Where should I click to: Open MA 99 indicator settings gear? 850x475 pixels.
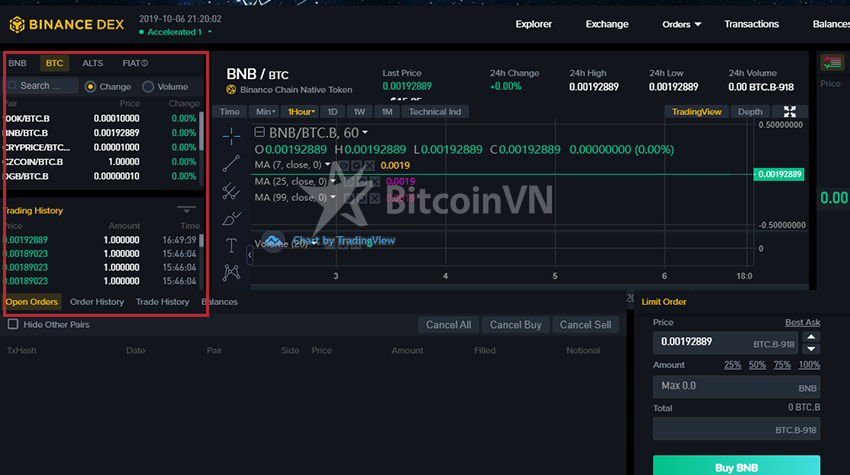pos(362,198)
